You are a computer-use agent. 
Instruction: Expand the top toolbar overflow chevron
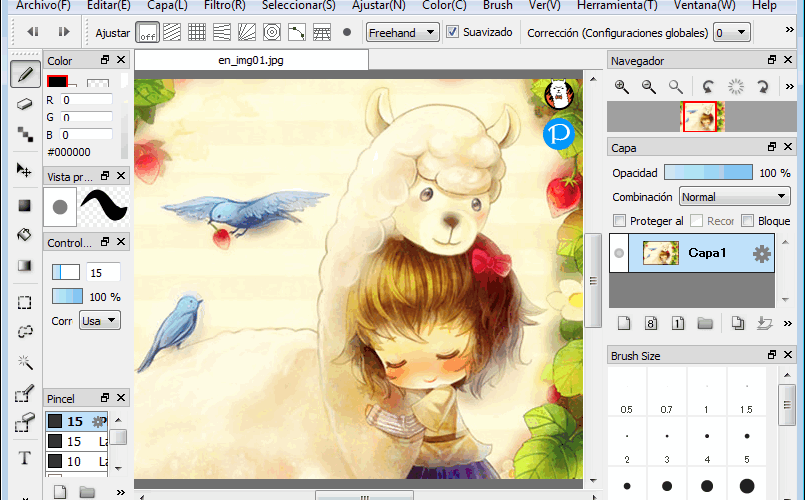click(x=790, y=30)
